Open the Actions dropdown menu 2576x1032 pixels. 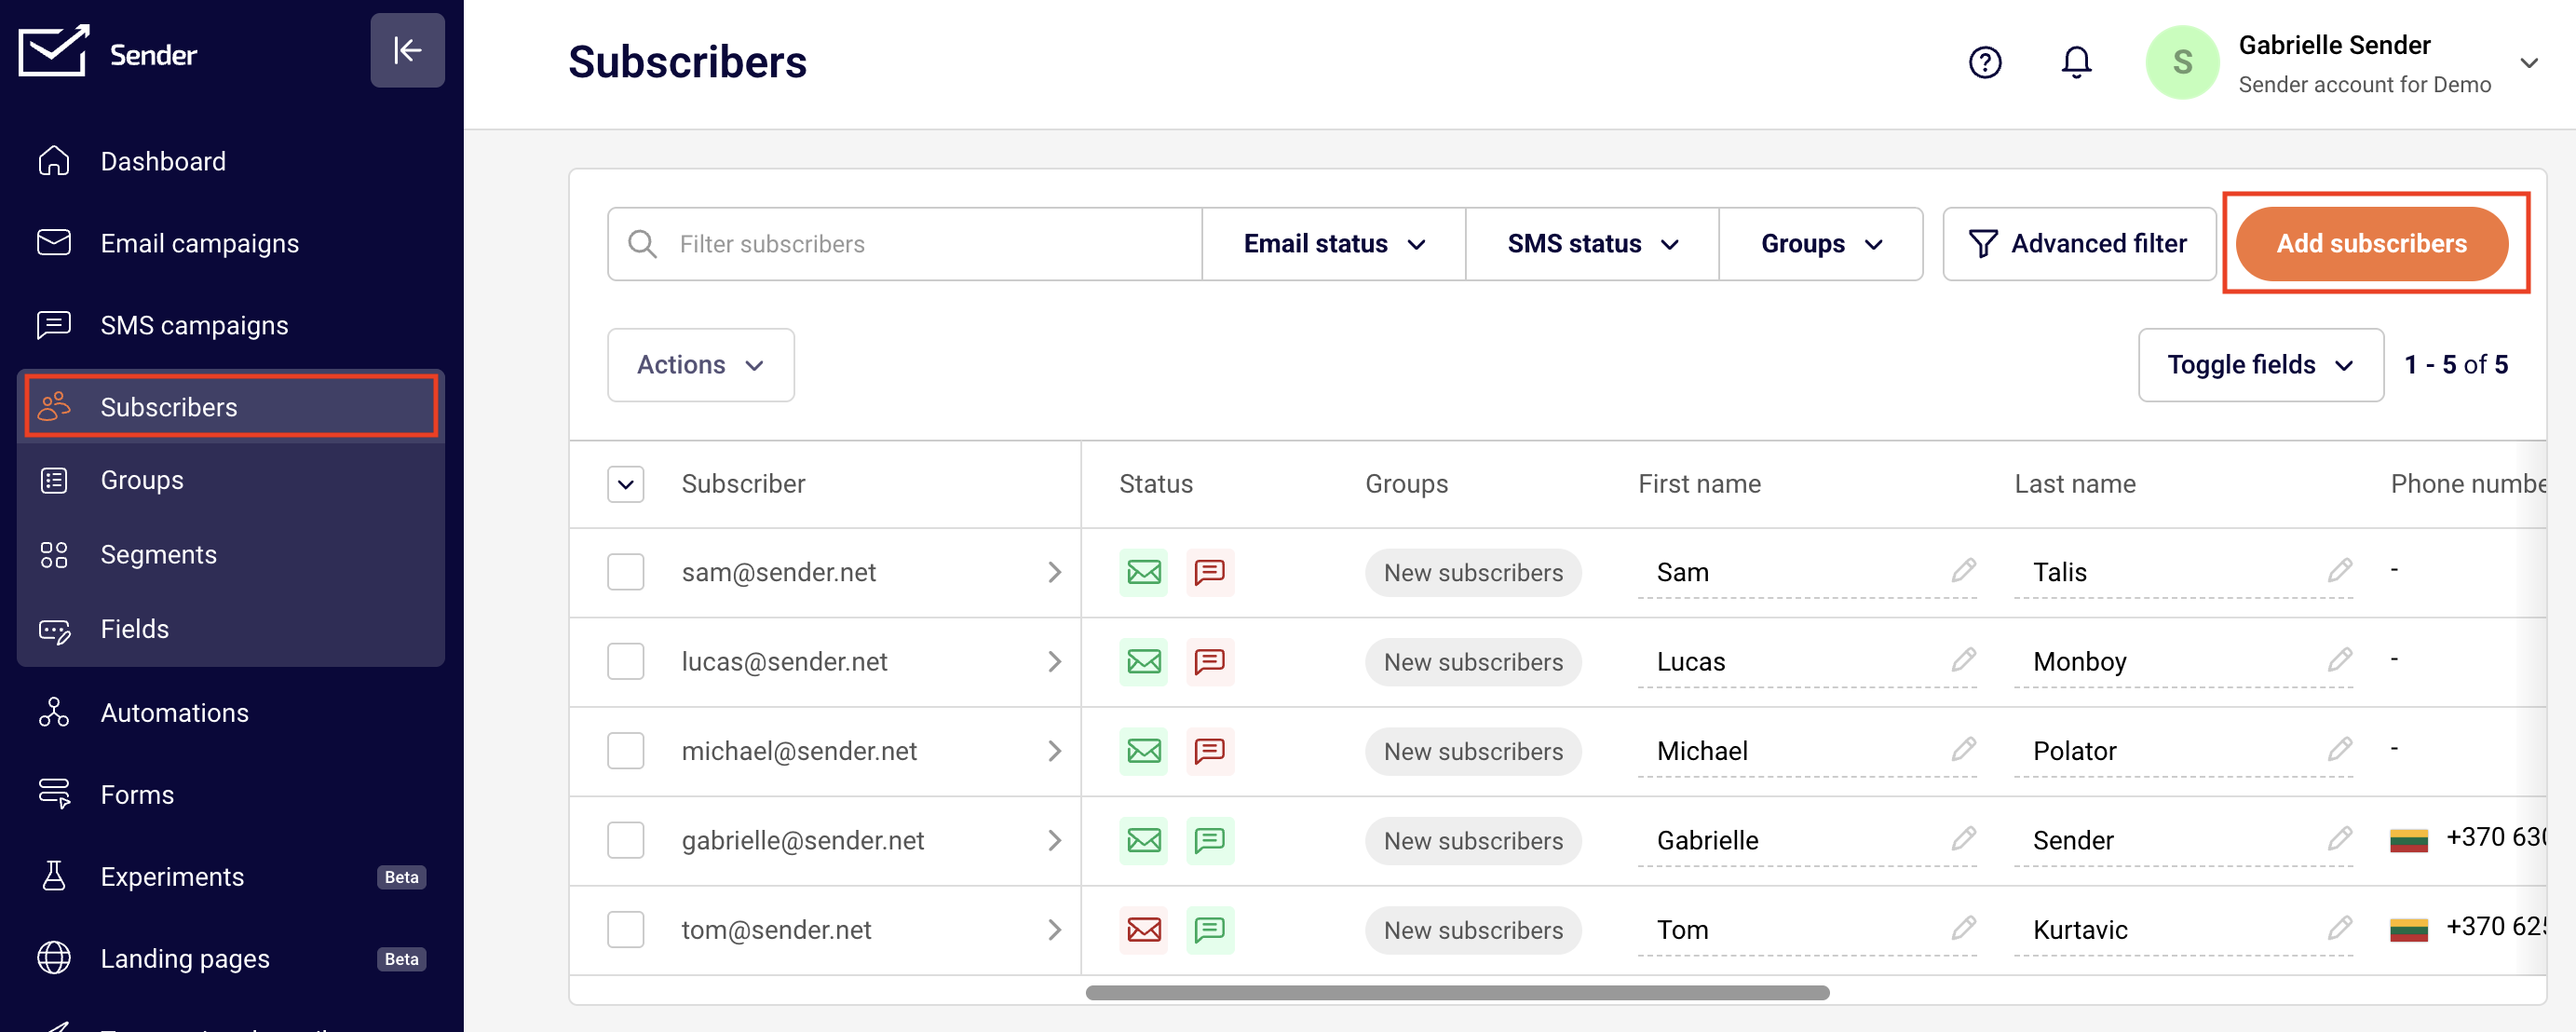[700, 365]
